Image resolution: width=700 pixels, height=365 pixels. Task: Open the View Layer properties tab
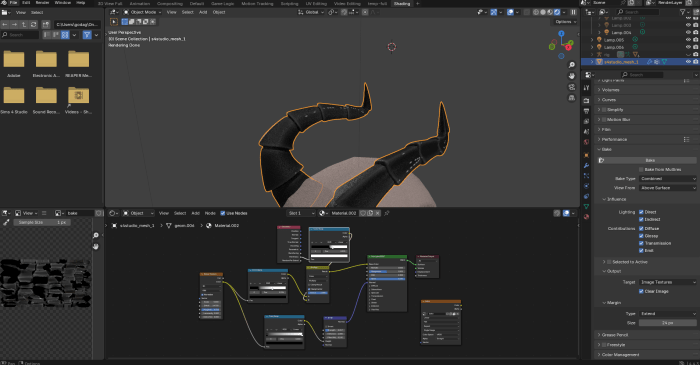(x=586, y=121)
